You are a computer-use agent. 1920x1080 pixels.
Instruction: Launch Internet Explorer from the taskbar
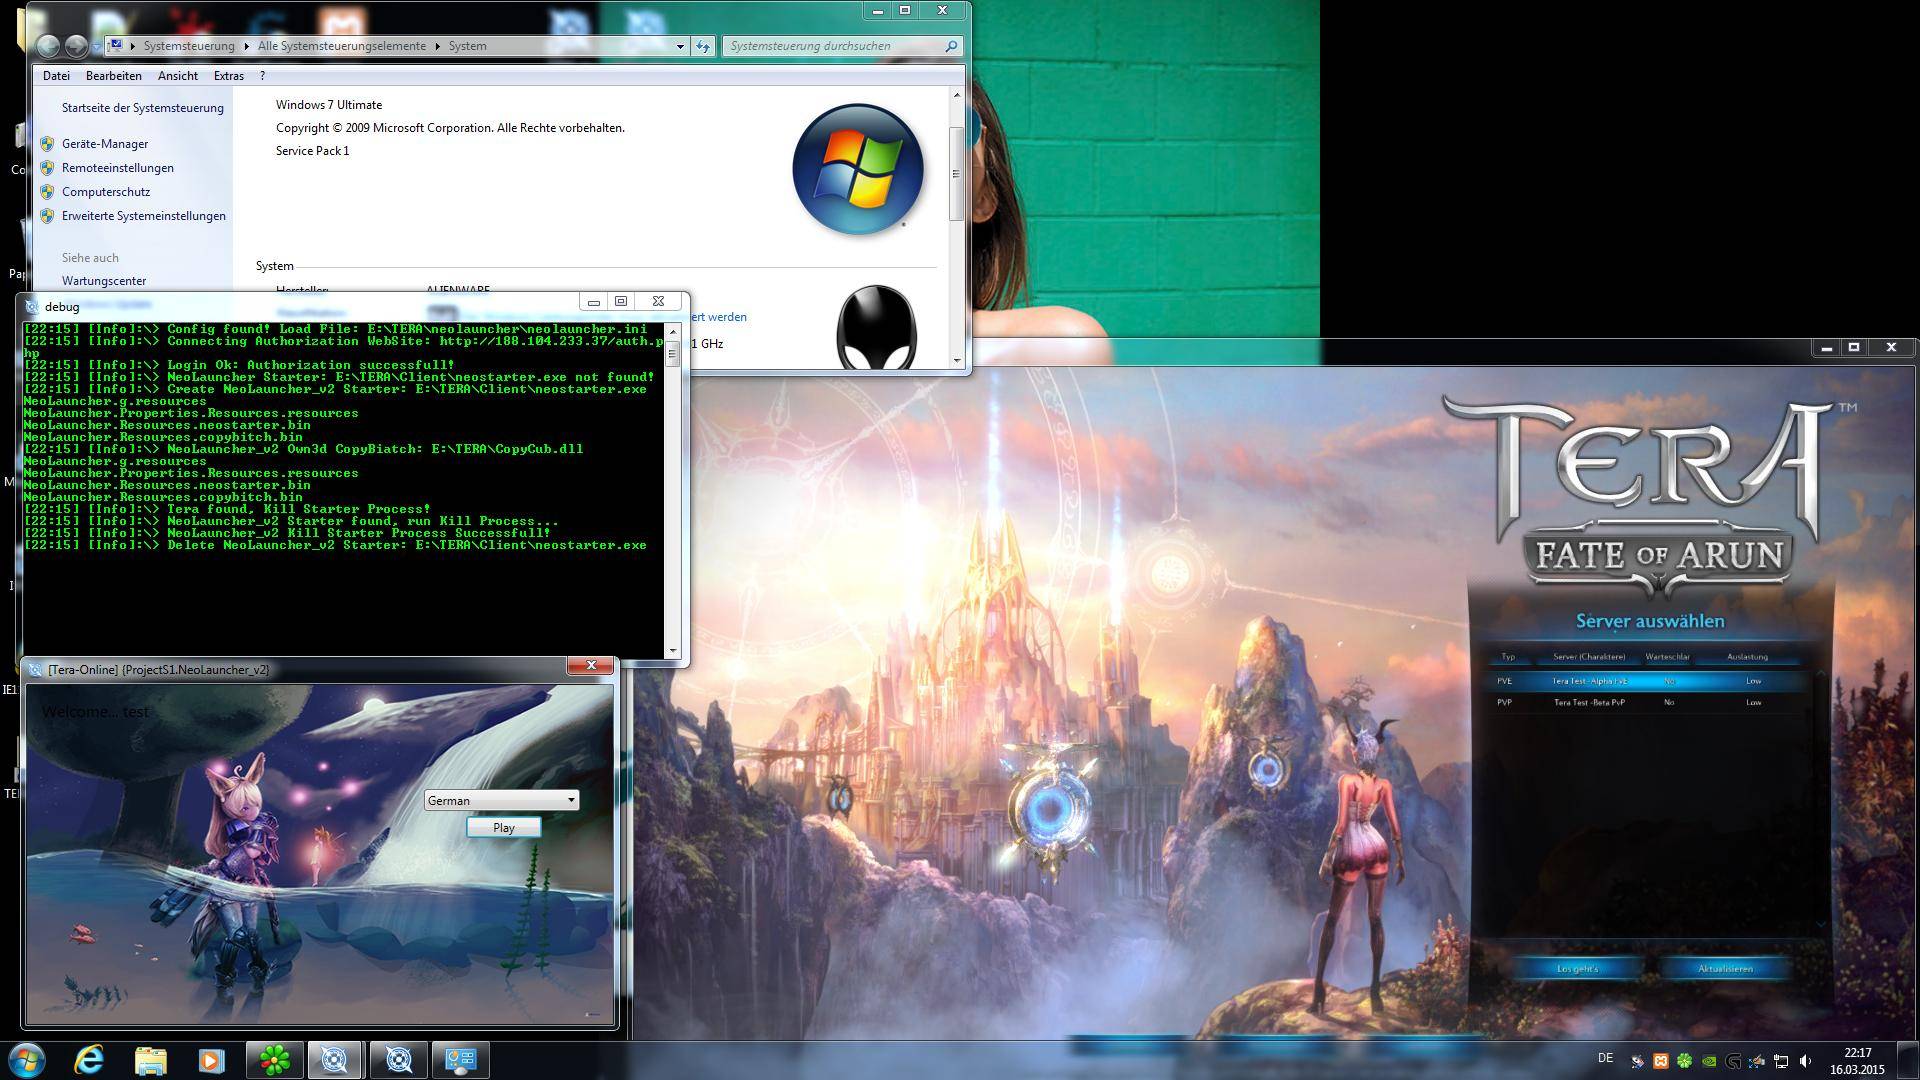coord(89,1060)
